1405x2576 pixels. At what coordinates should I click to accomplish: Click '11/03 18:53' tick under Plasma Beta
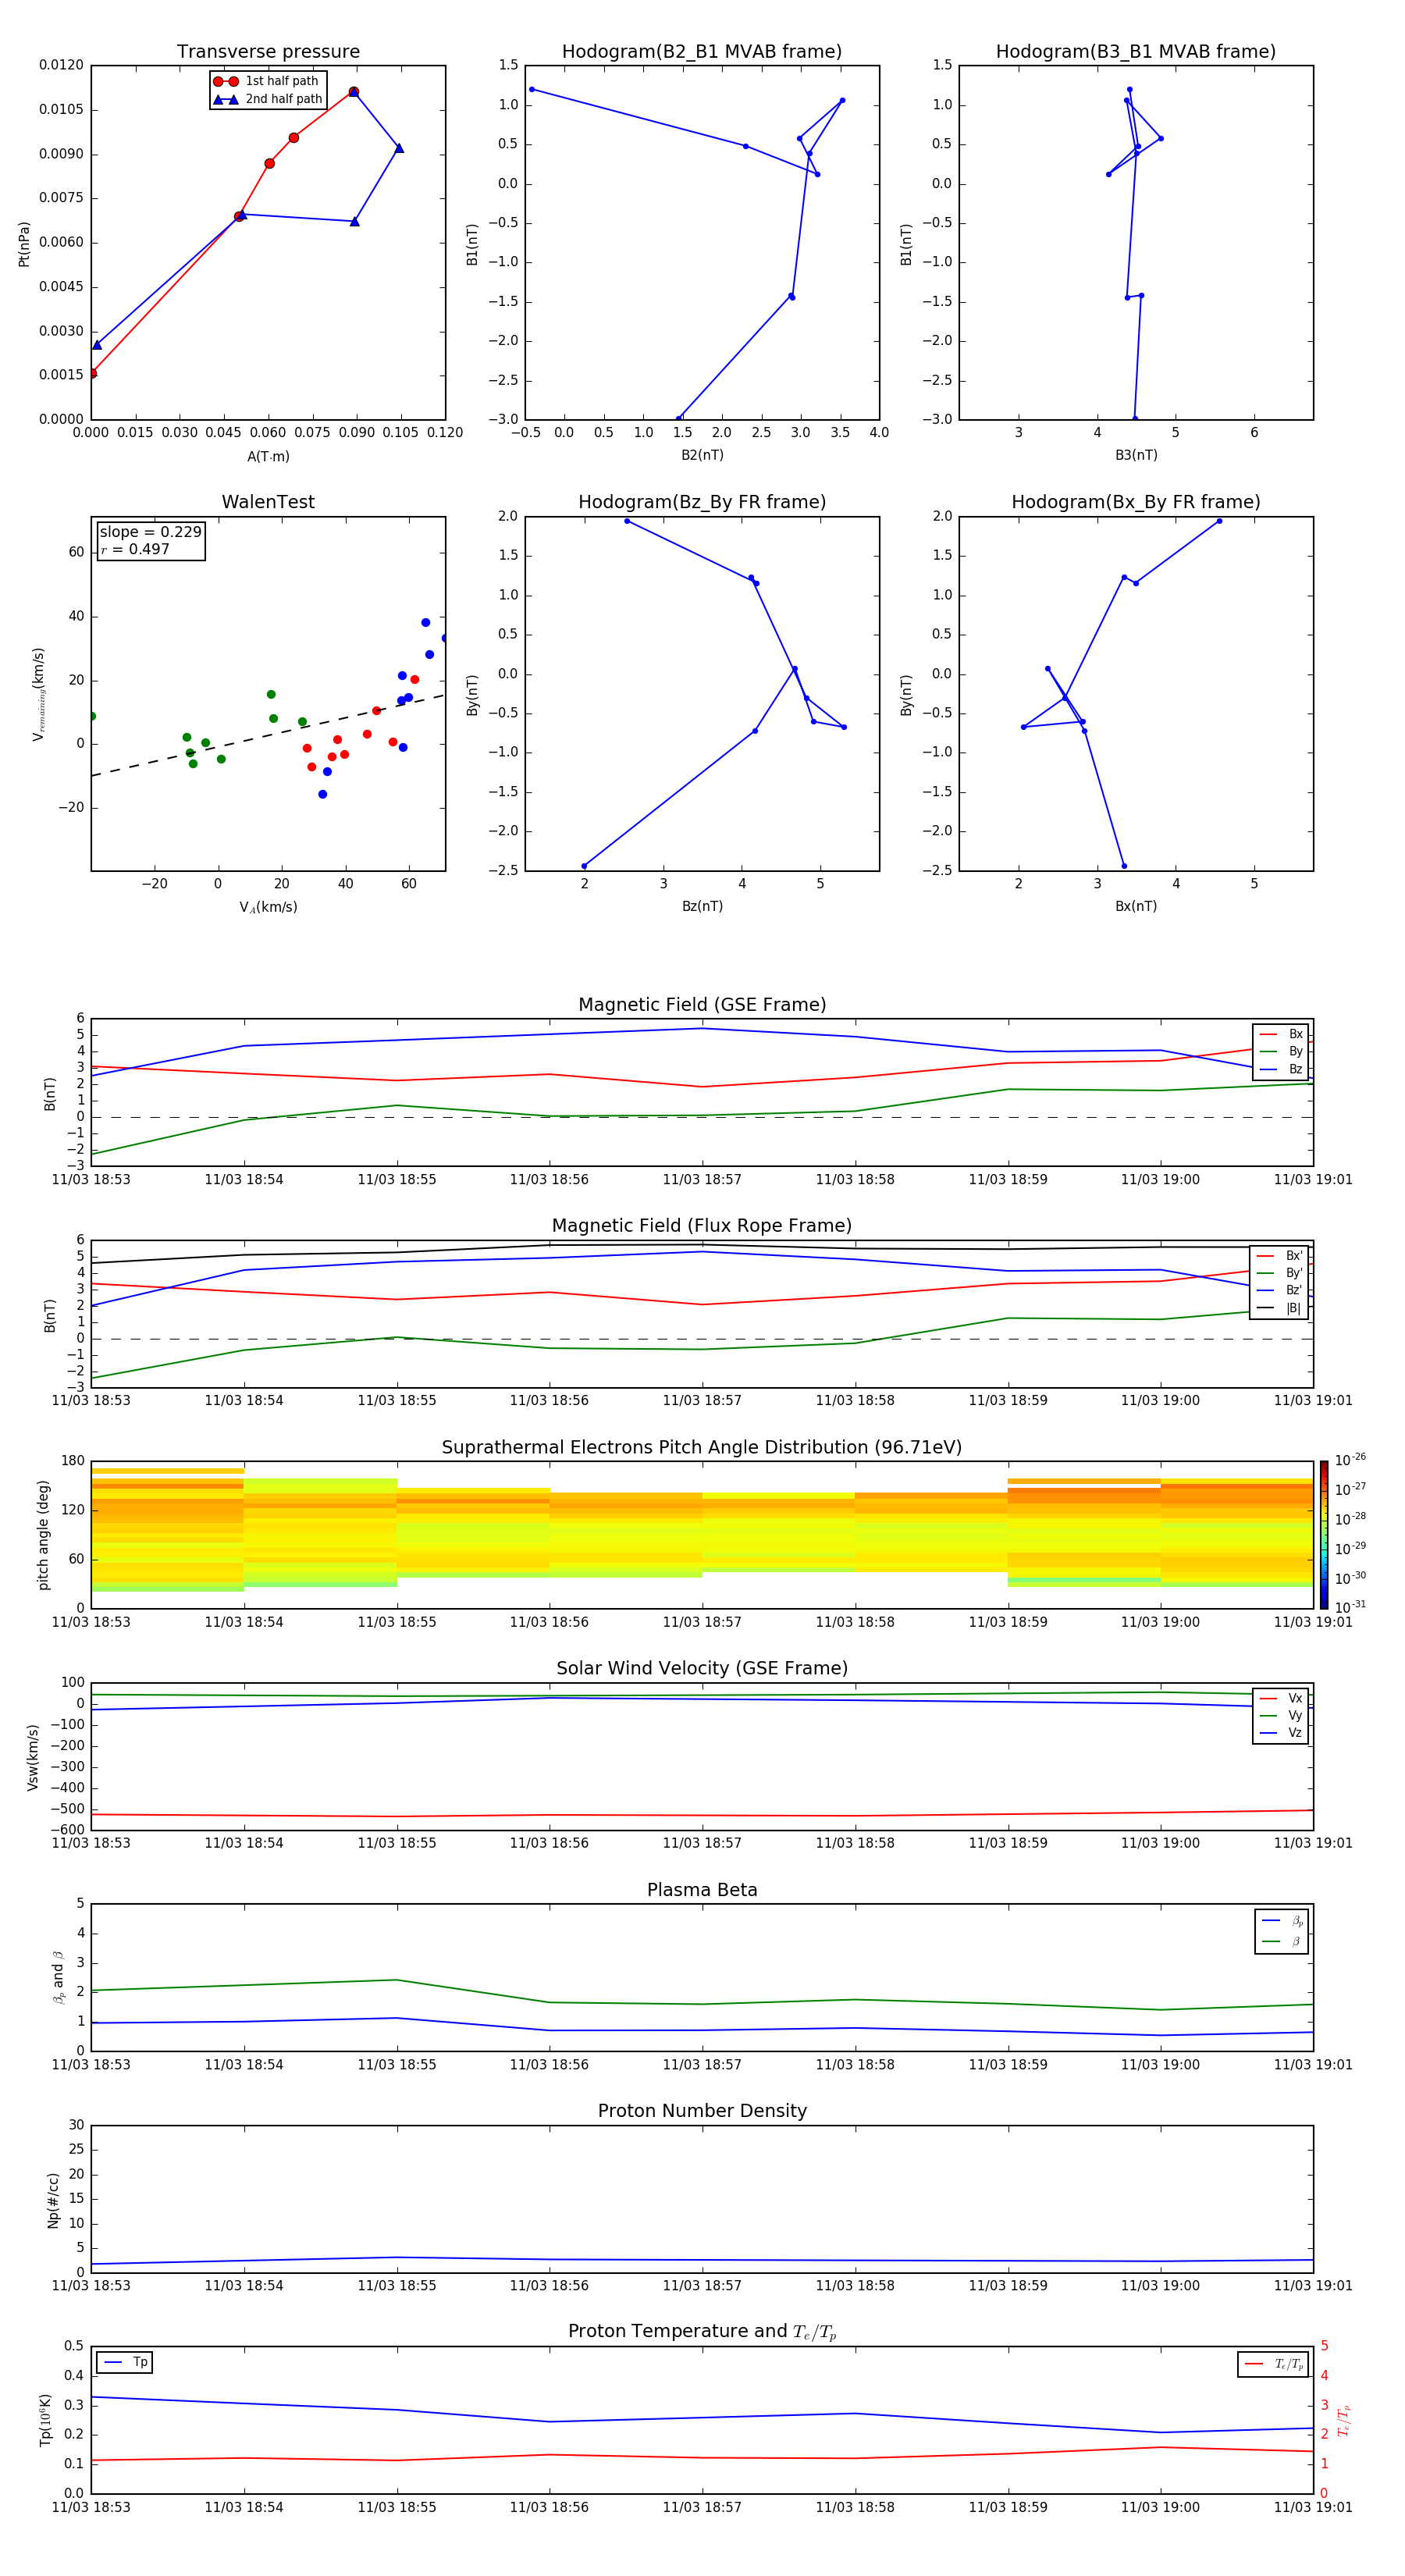[x=91, y=2065]
